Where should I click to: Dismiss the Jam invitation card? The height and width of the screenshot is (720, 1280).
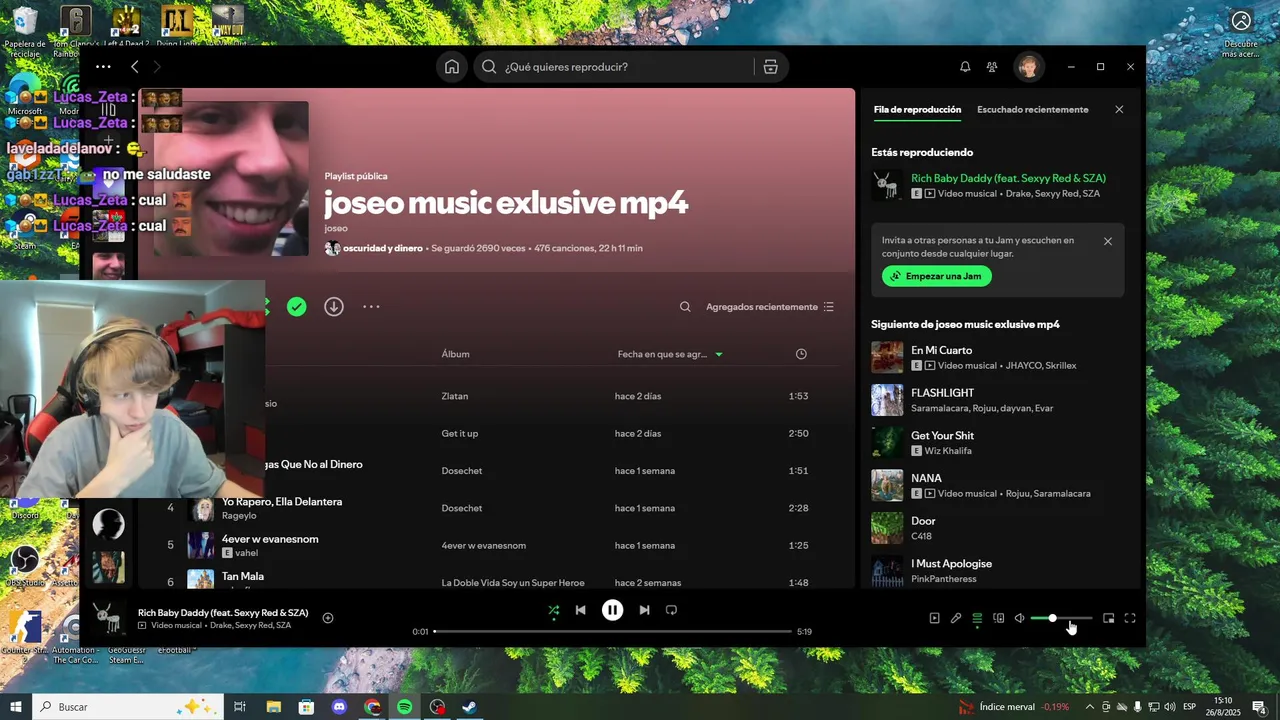pyautogui.click(x=1108, y=241)
